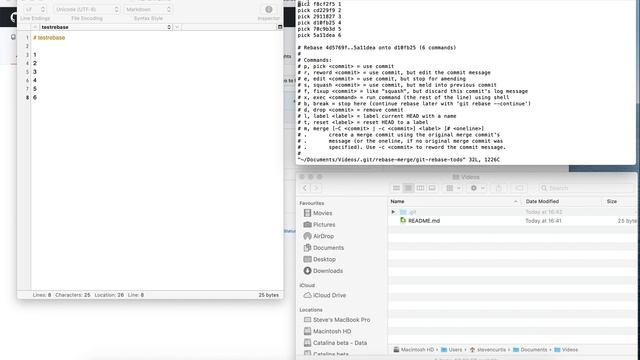Open Documents in Finder sidebar
Image resolution: width=640 pixels, height=360 pixels.
tap(324, 248)
